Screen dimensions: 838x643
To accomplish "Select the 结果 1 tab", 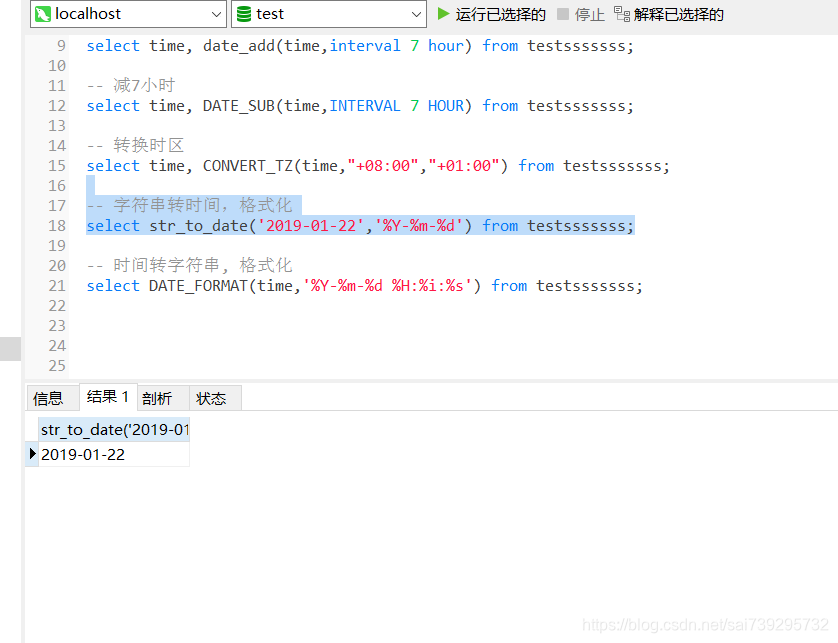I will [107, 396].
